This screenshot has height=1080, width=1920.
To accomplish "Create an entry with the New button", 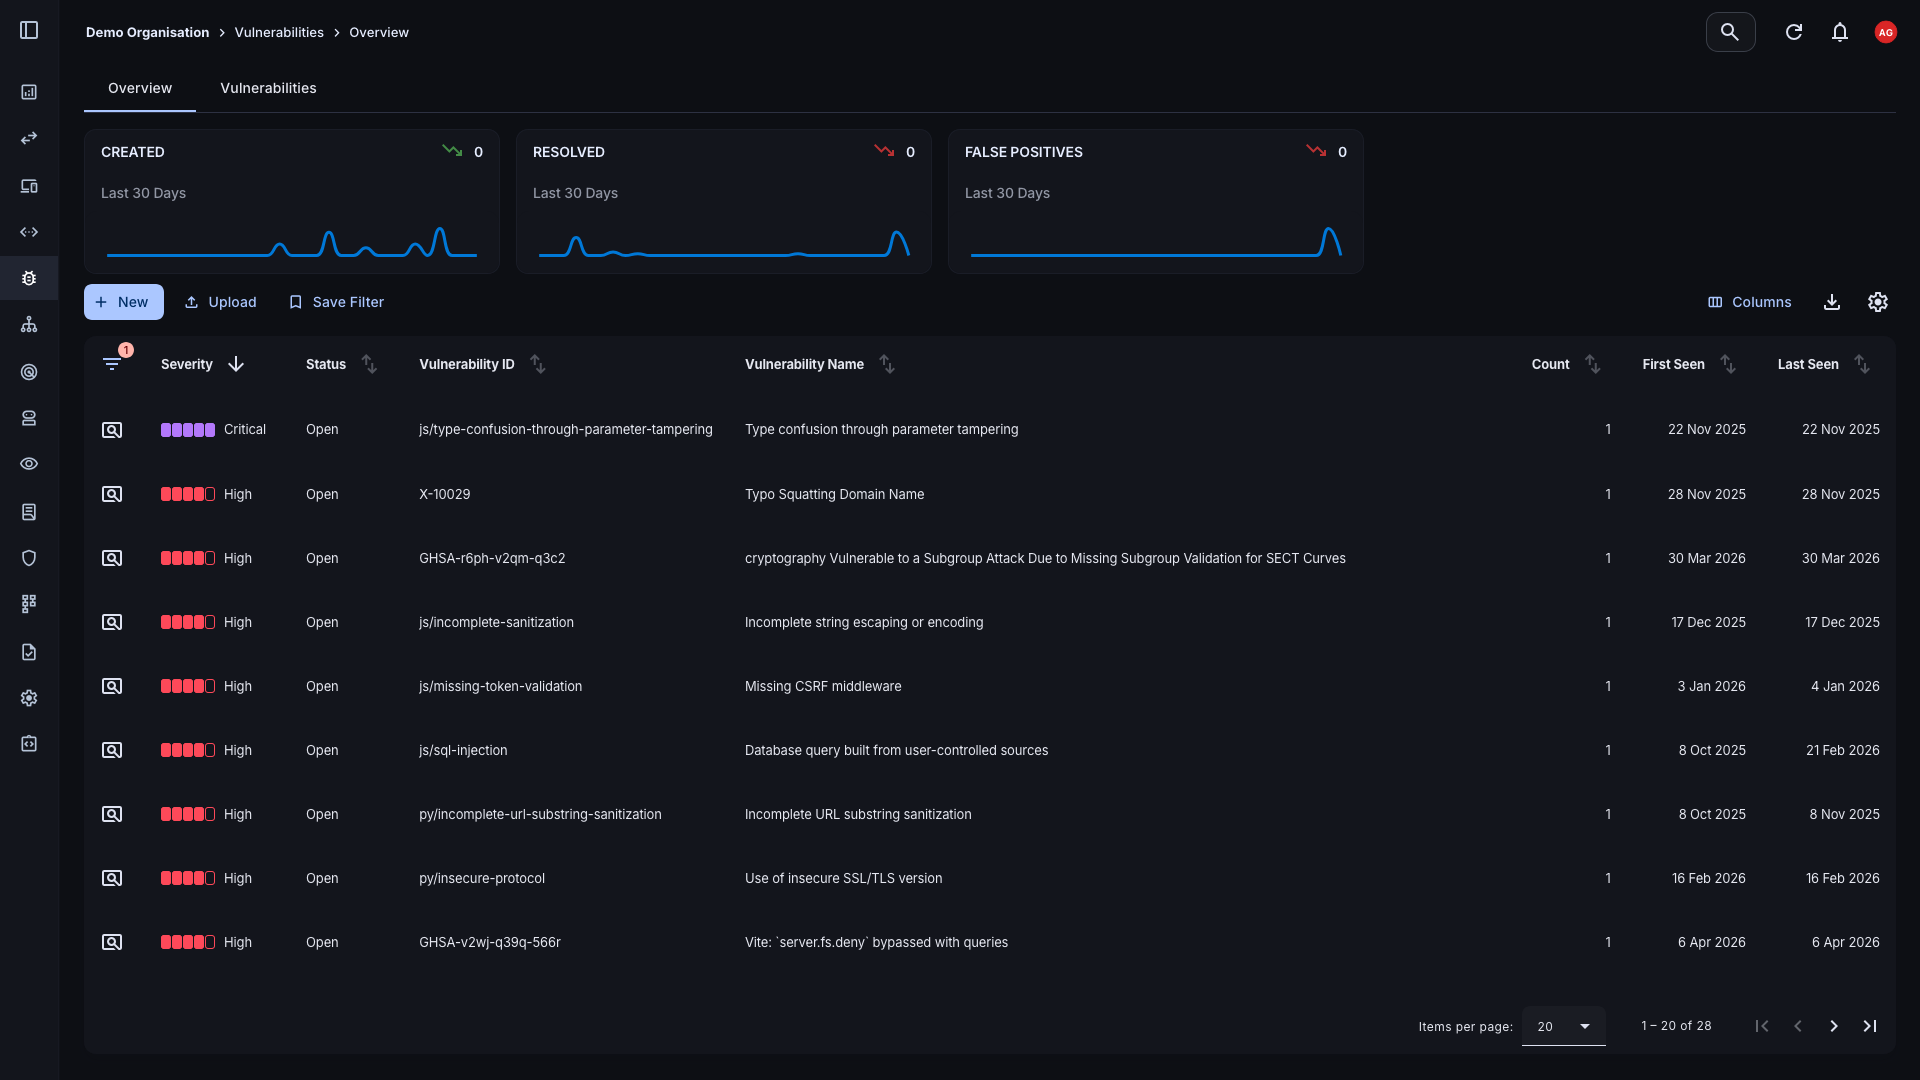I will click(x=123, y=301).
